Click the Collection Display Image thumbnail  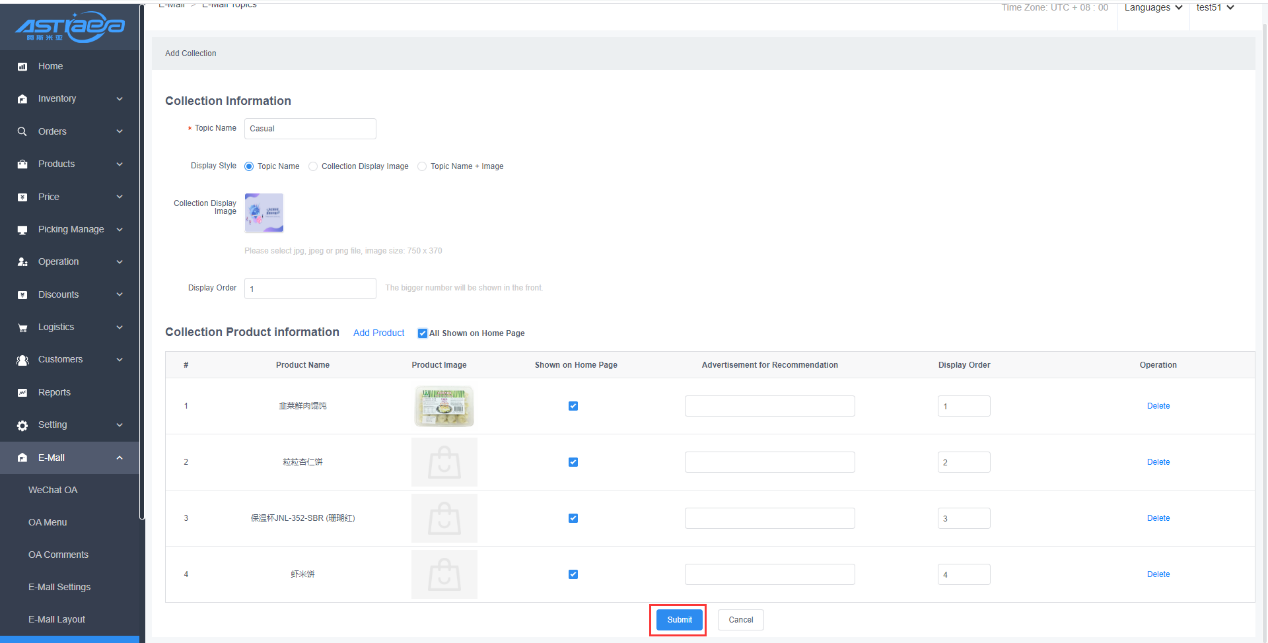tap(264, 213)
